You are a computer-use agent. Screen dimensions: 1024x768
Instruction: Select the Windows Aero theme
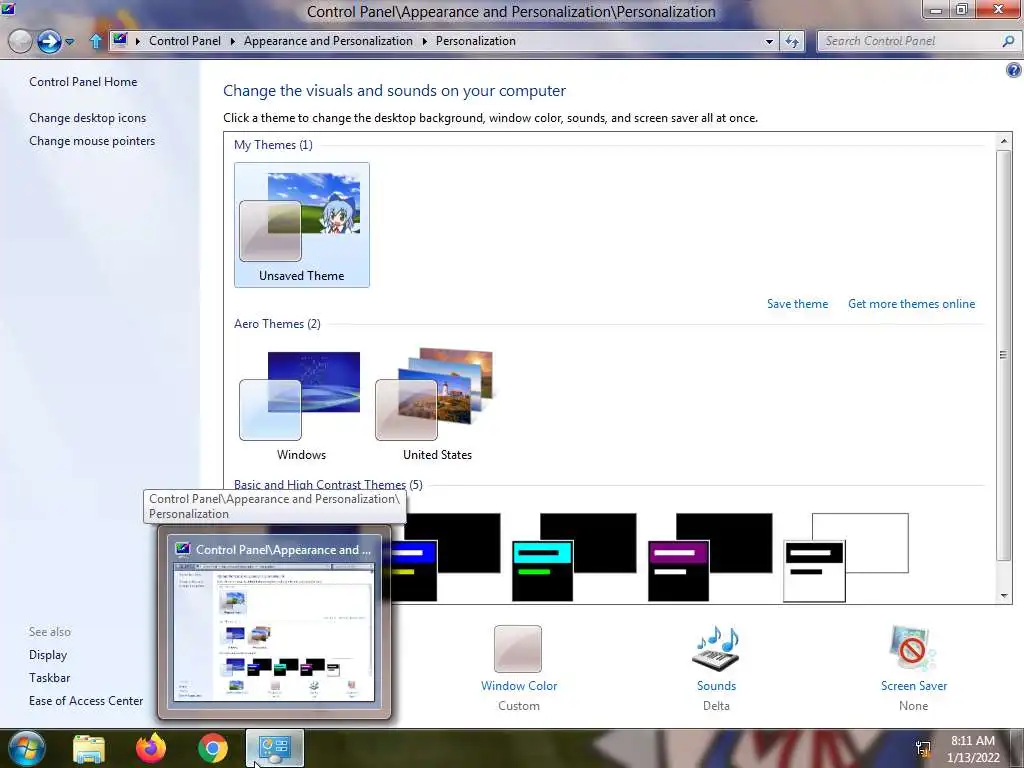[301, 405]
